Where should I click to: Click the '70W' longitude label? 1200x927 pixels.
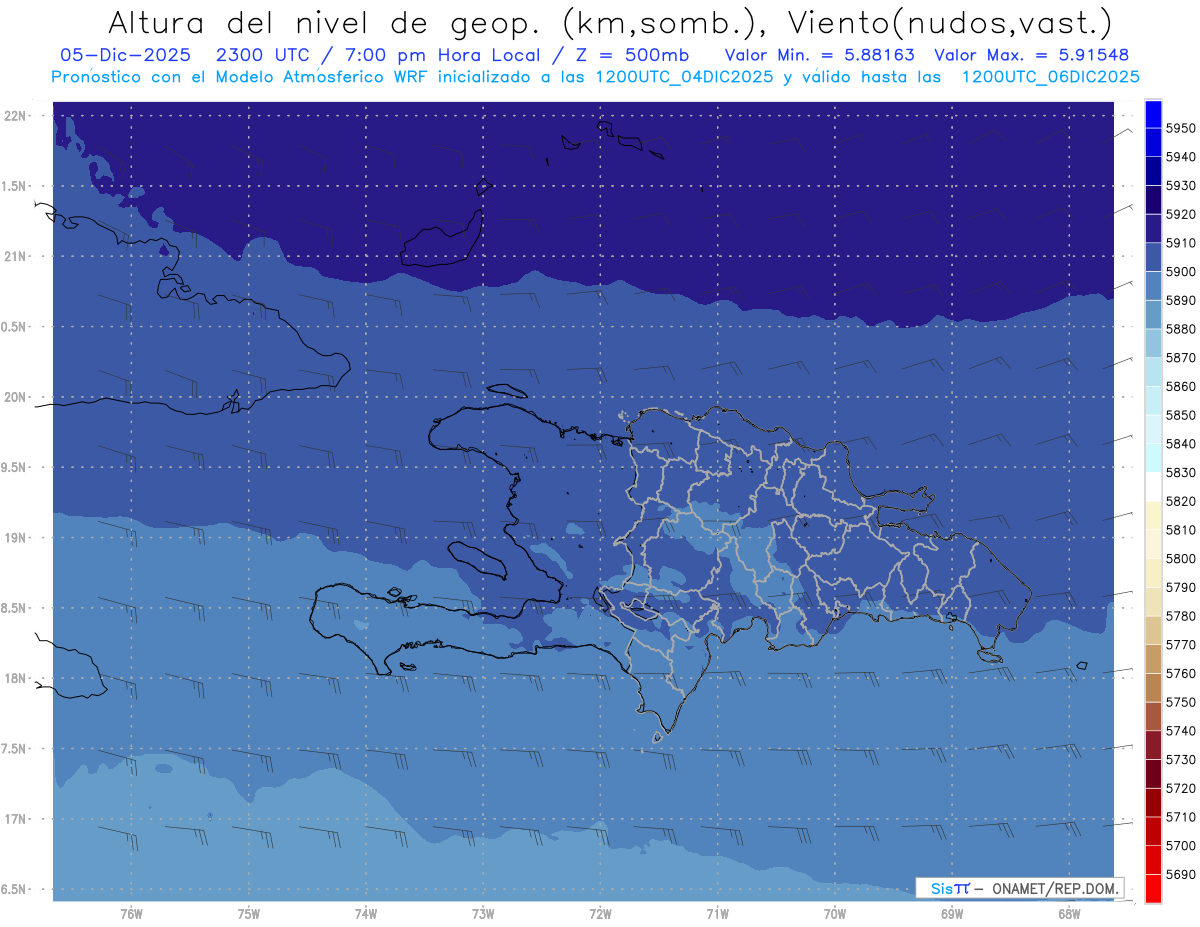[835, 913]
